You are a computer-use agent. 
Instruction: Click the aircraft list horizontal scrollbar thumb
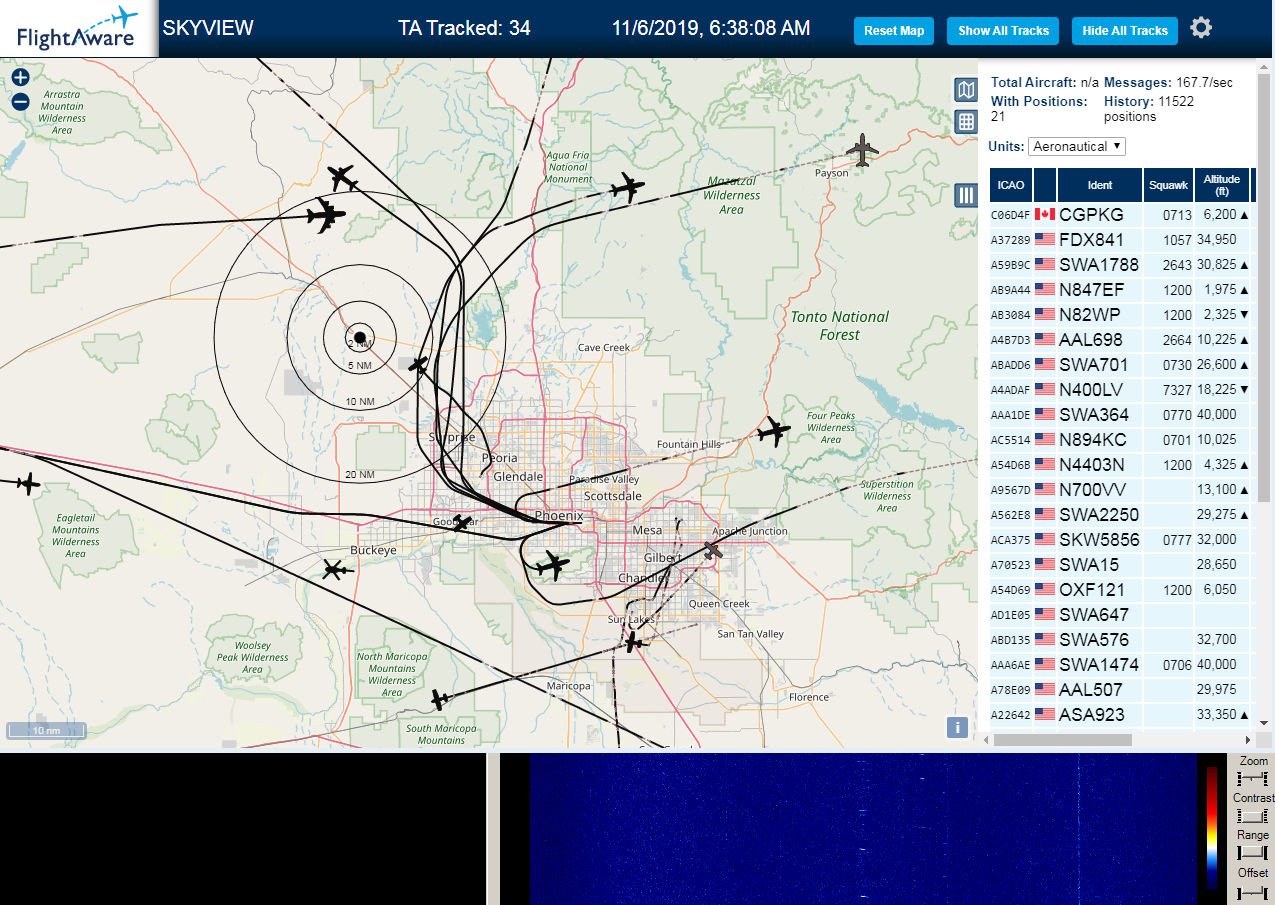coord(1063,740)
